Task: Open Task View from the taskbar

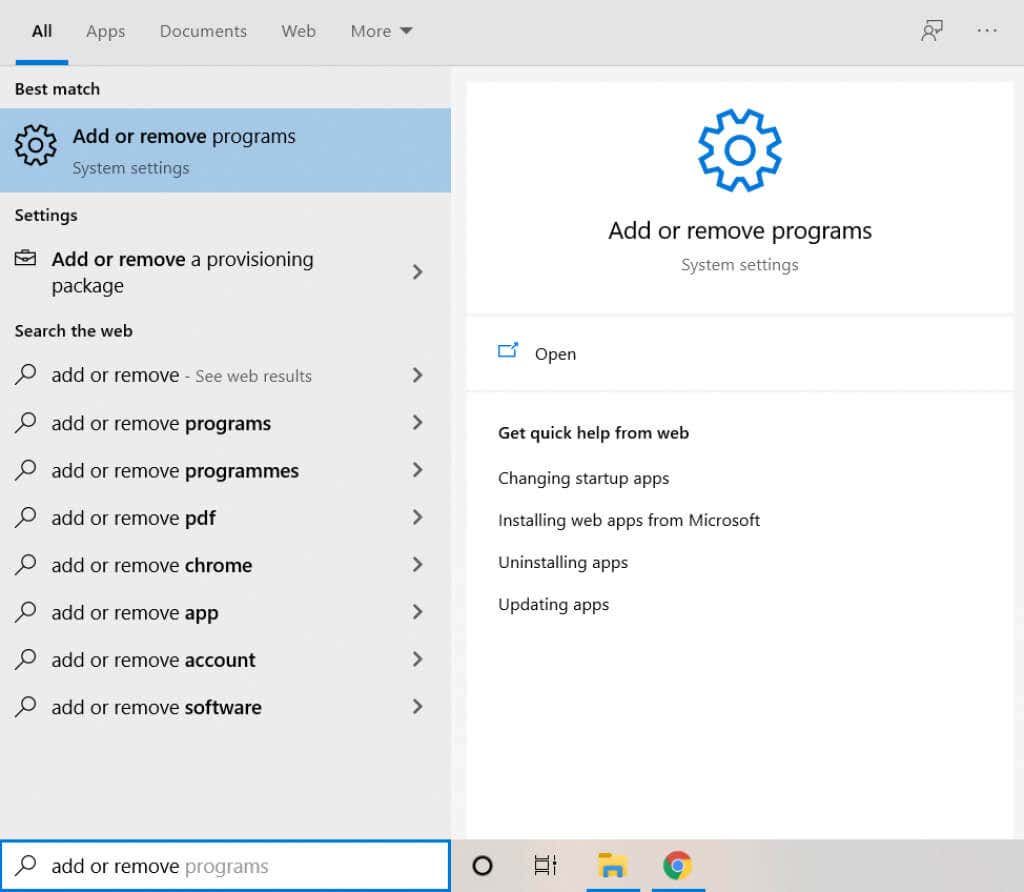Action: click(545, 866)
